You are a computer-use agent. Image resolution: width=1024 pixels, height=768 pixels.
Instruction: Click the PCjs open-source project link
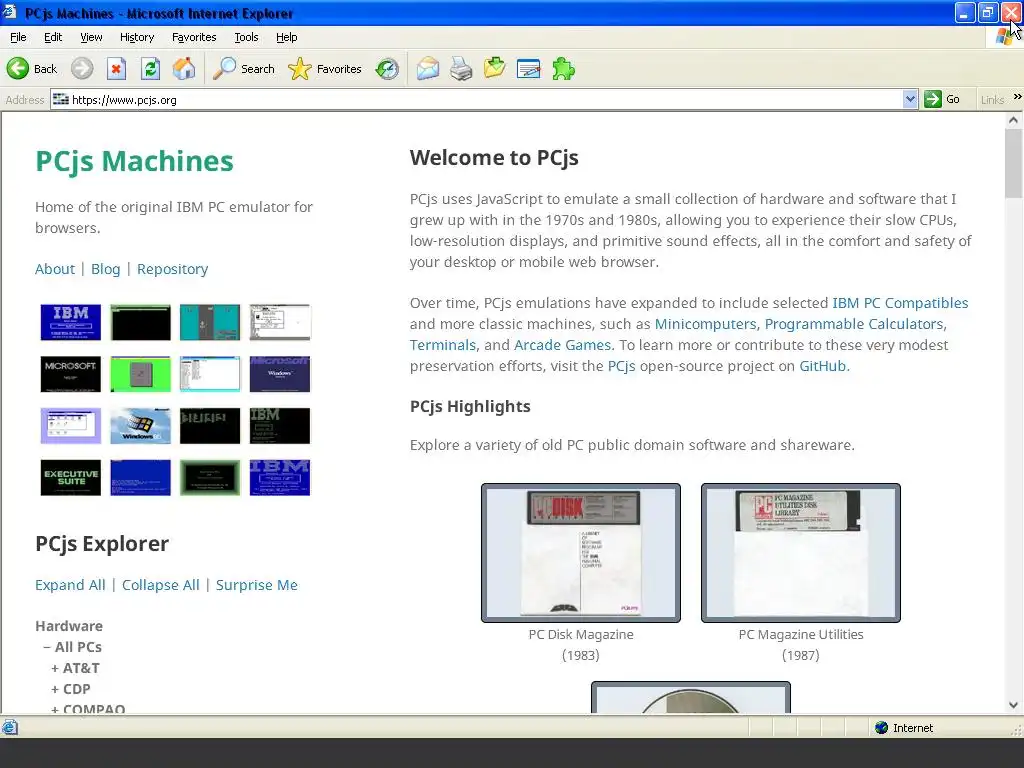click(621, 366)
